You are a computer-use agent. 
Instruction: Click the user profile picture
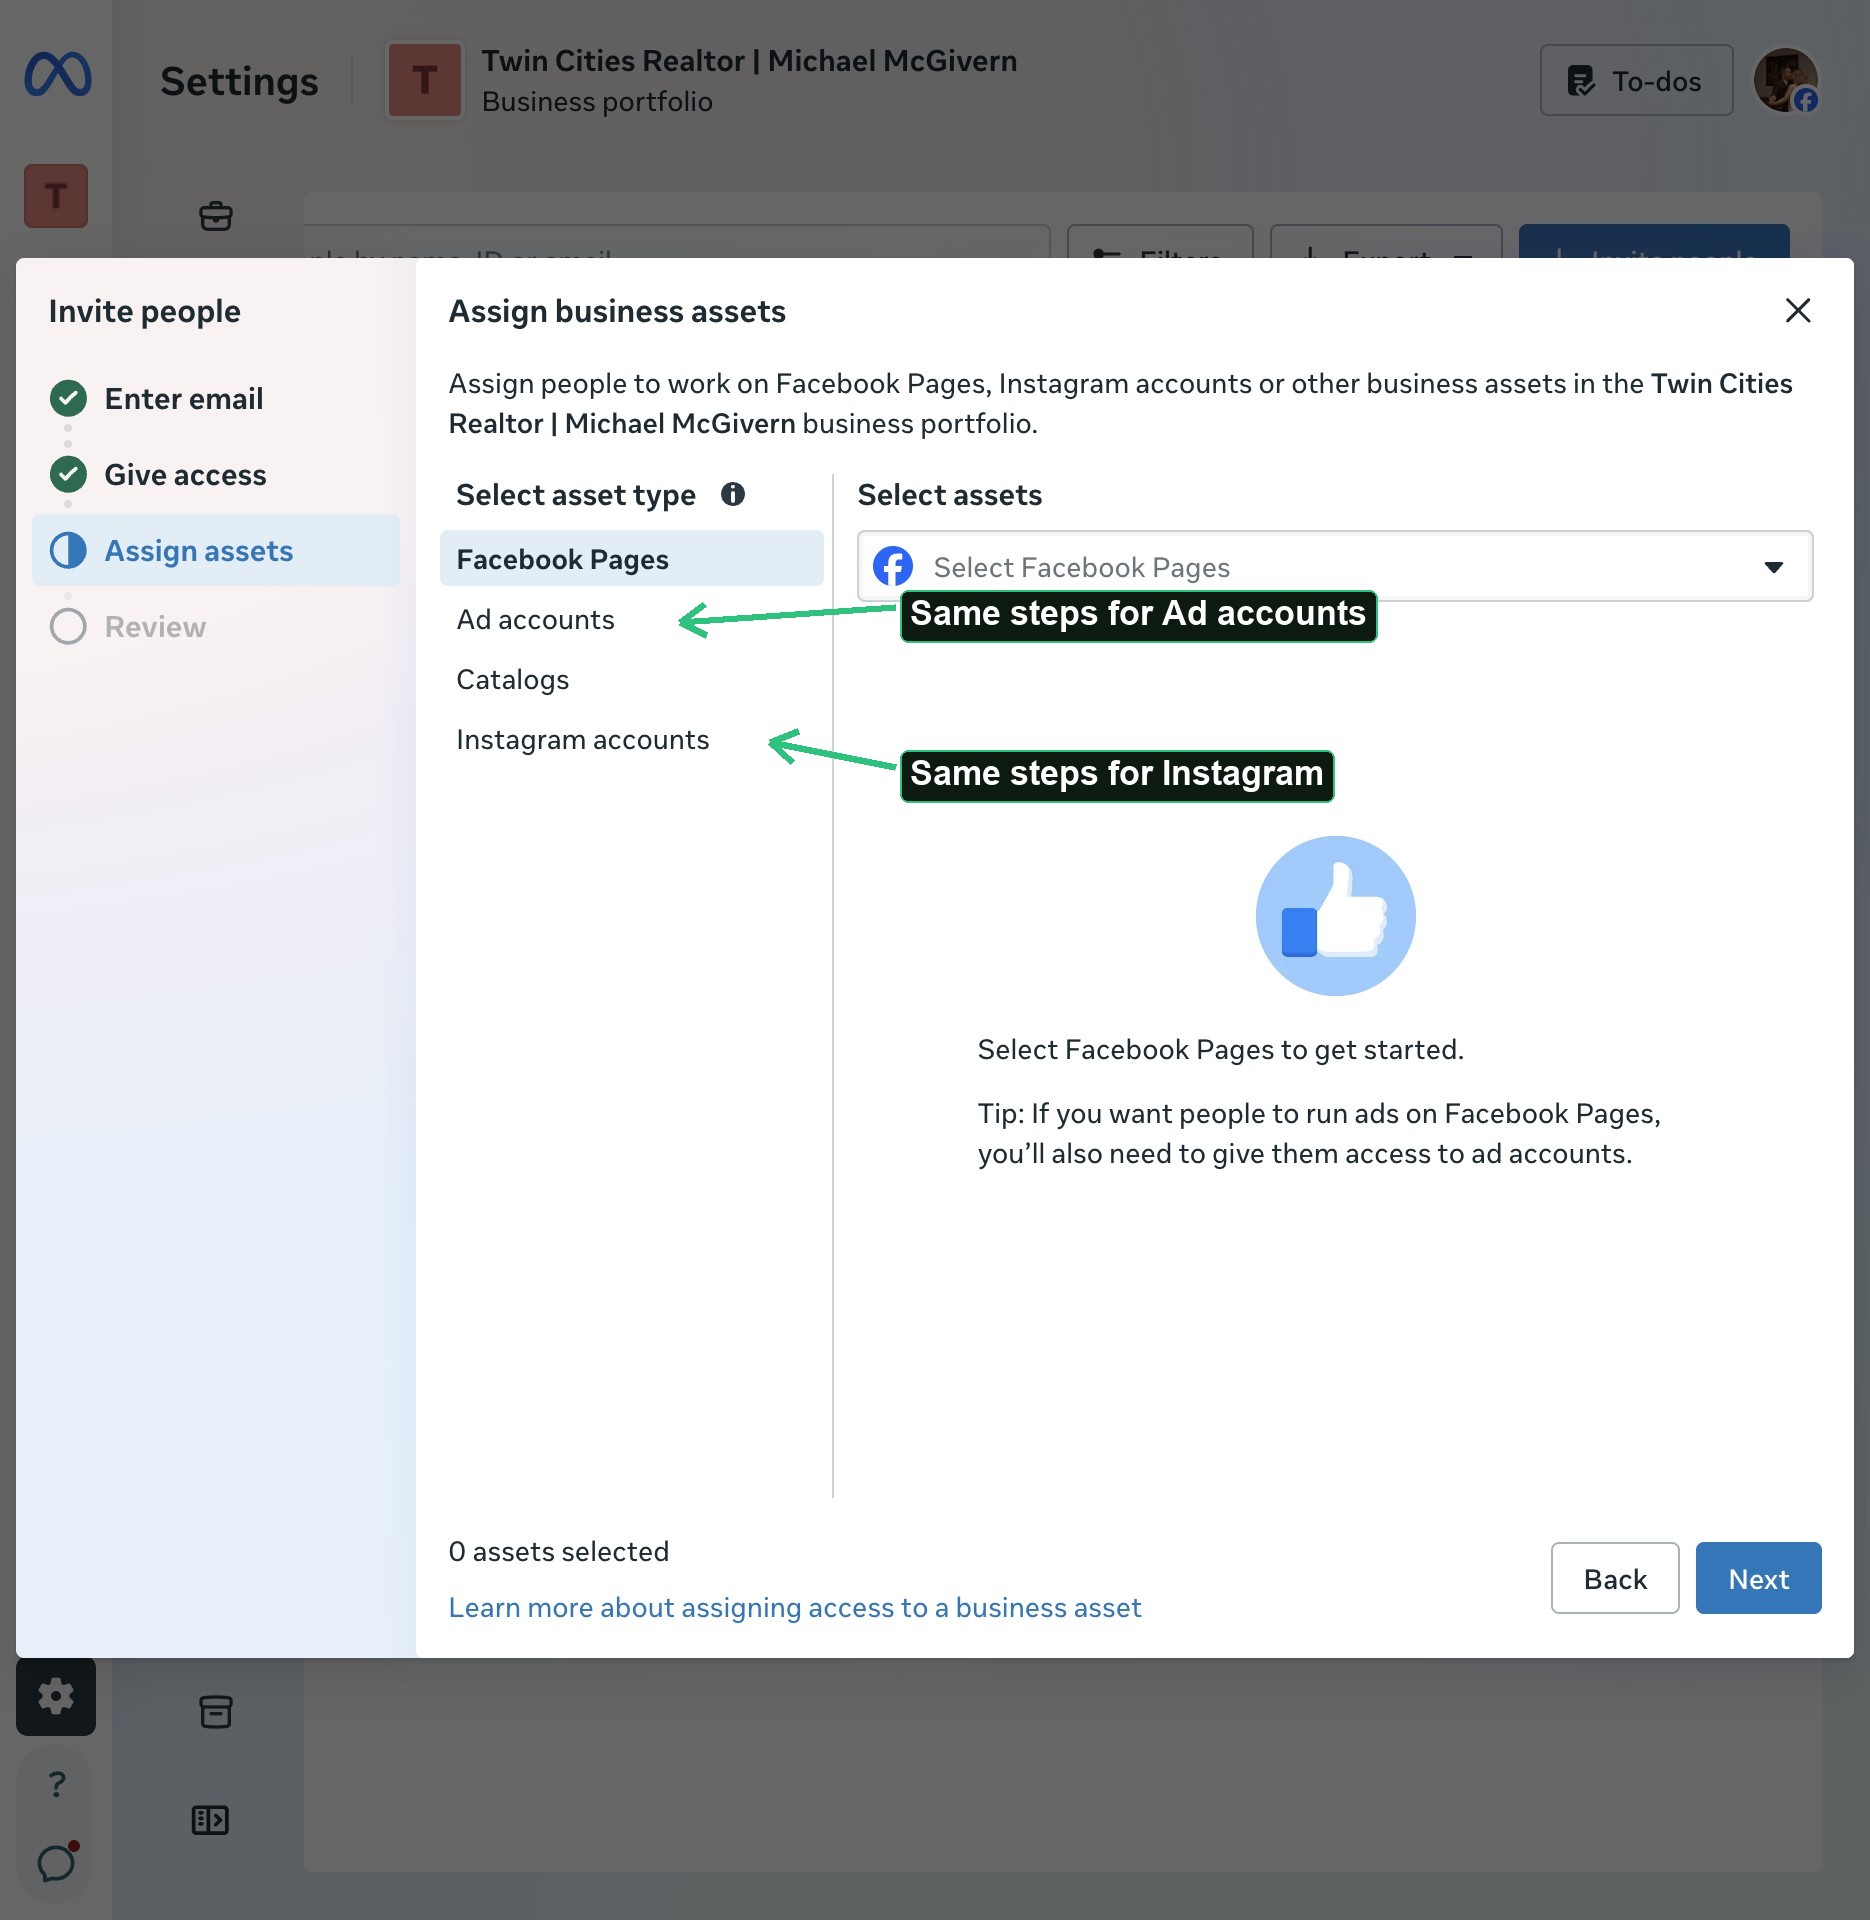pyautogui.click(x=1785, y=80)
